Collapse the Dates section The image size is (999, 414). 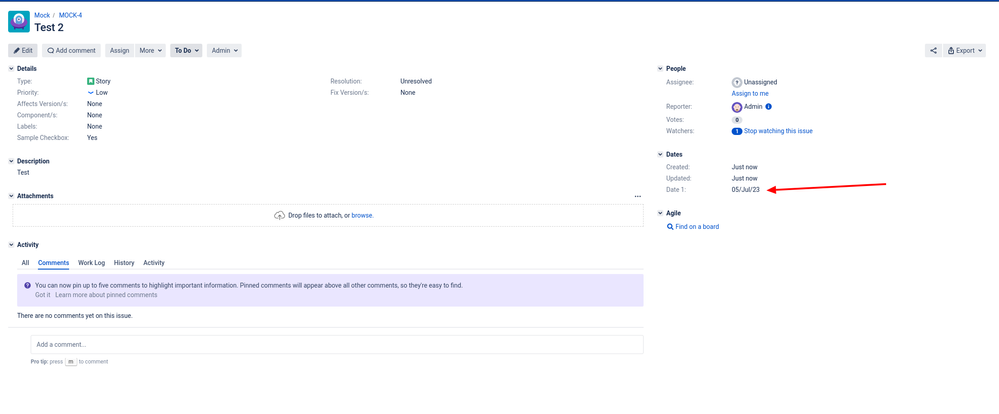click(x=660, y=154)
